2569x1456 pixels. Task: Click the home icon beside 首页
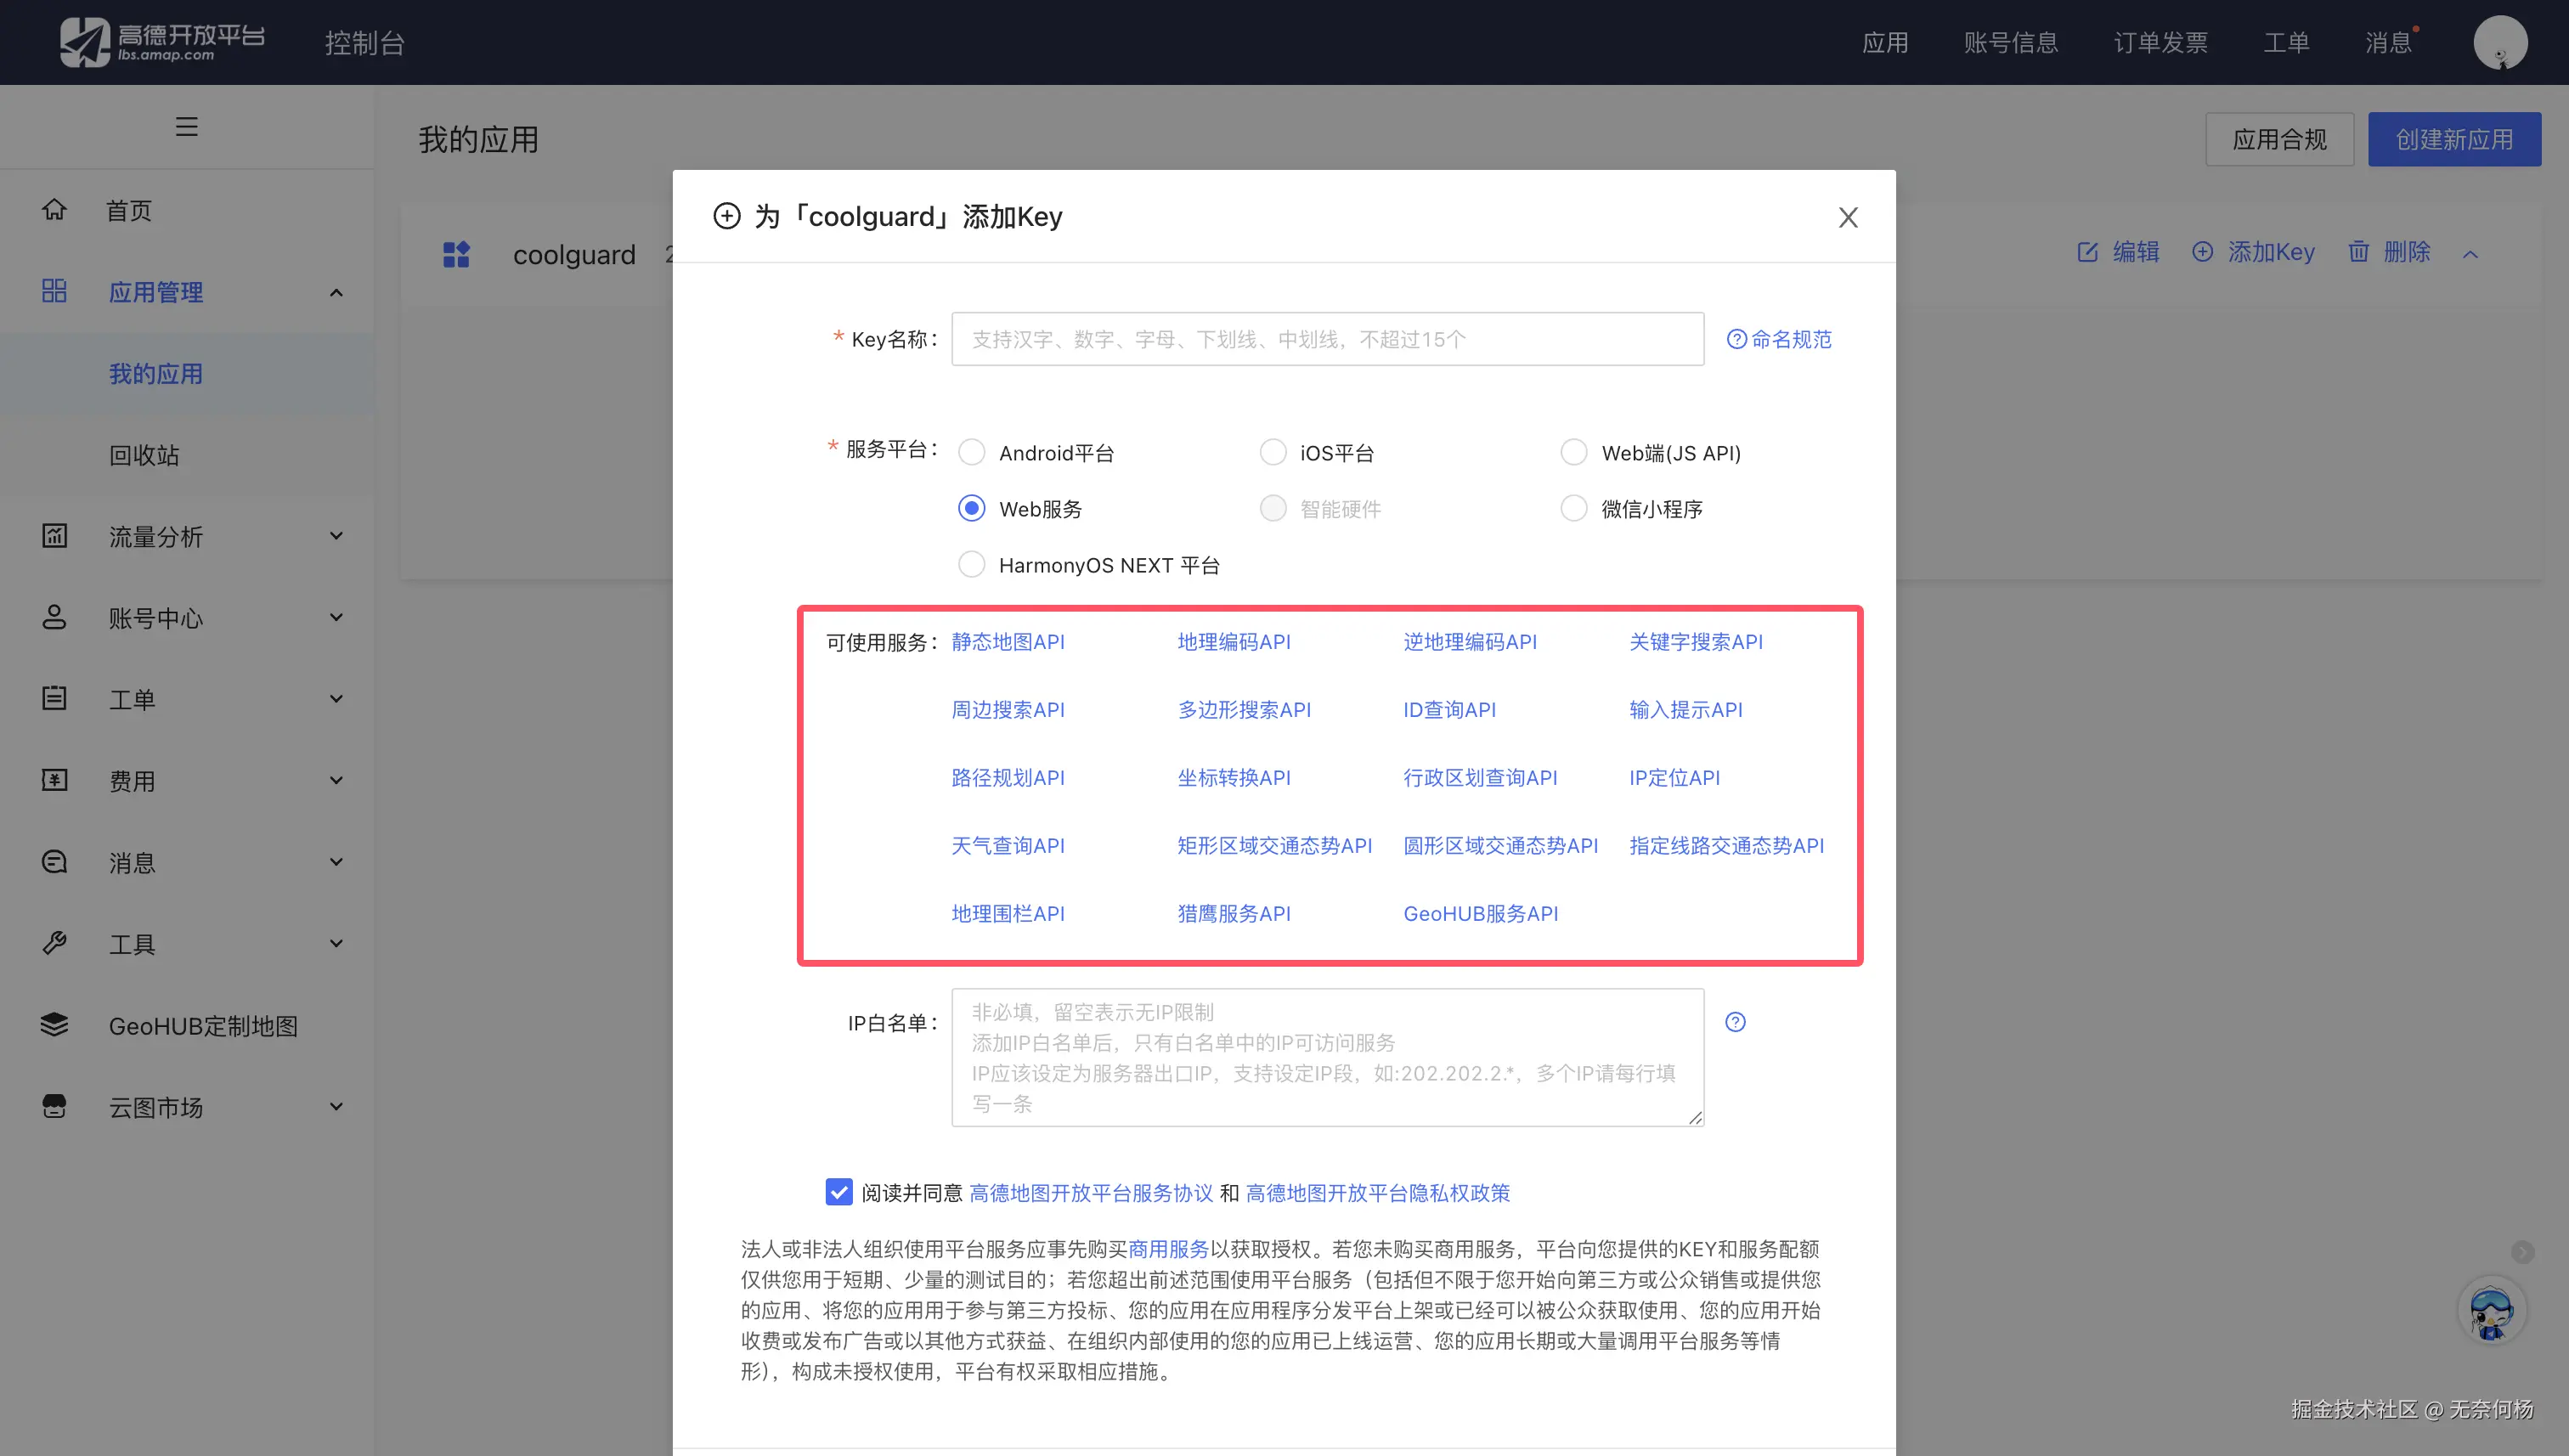click(x=54, y=209)
